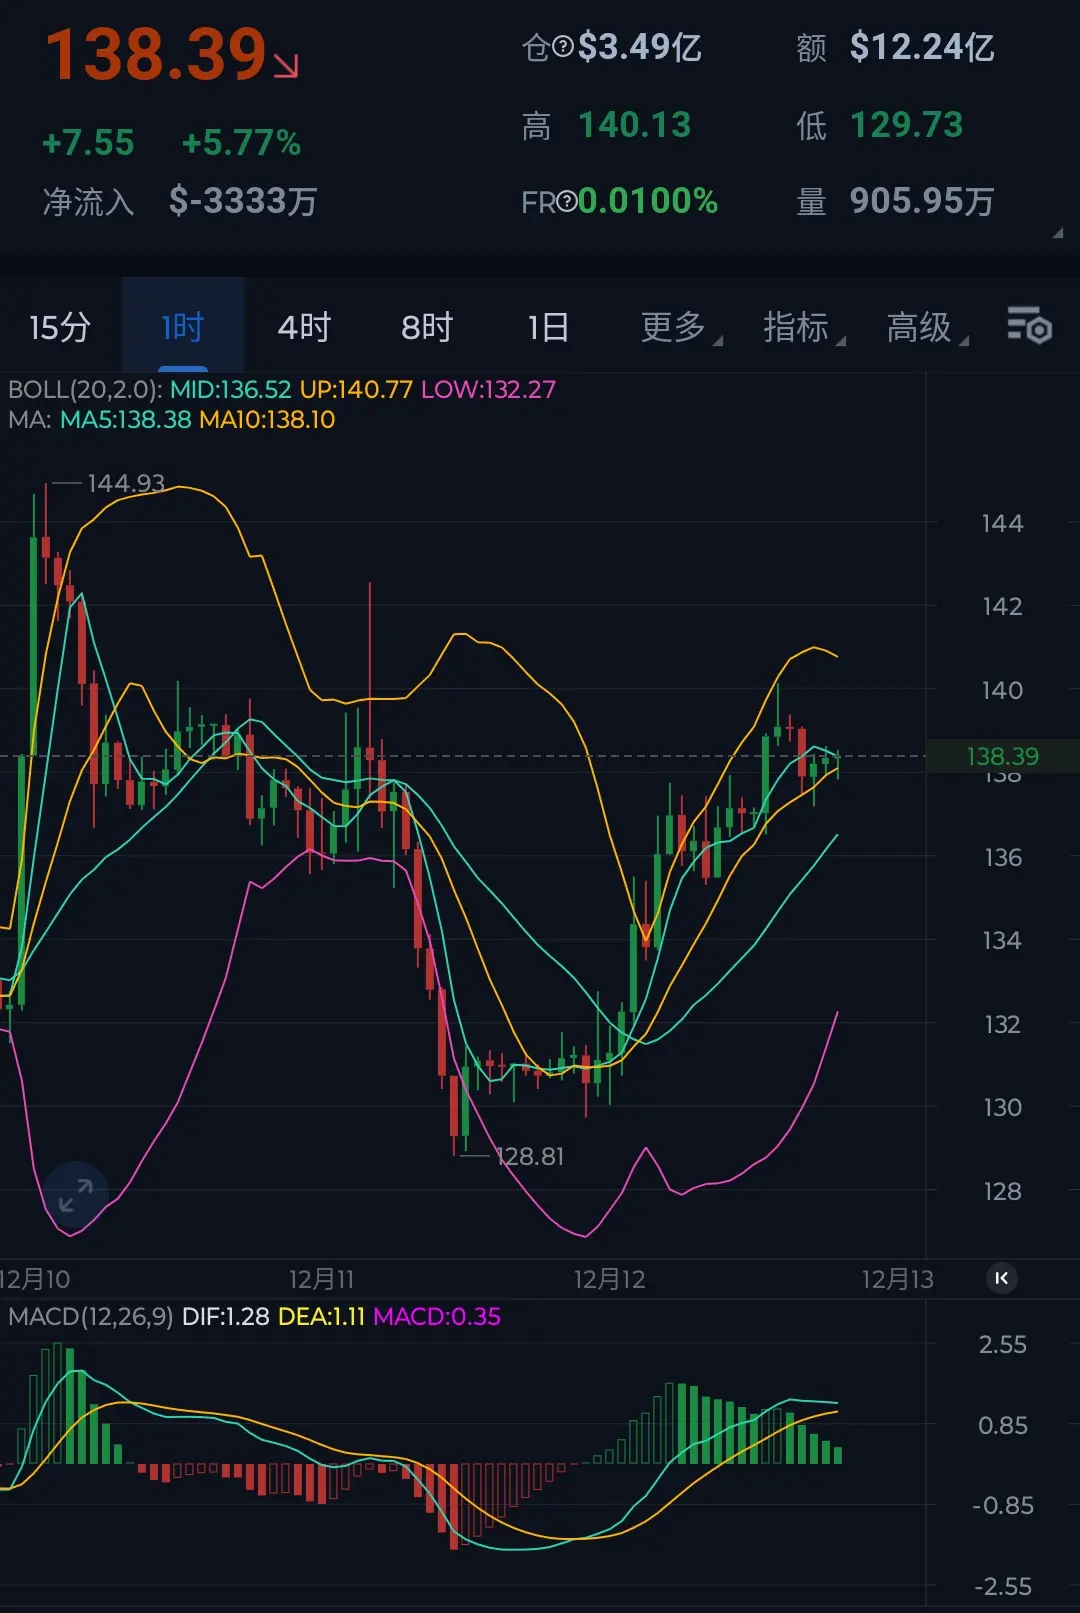Select the 1时 timeframe tab

pos(183,327)
